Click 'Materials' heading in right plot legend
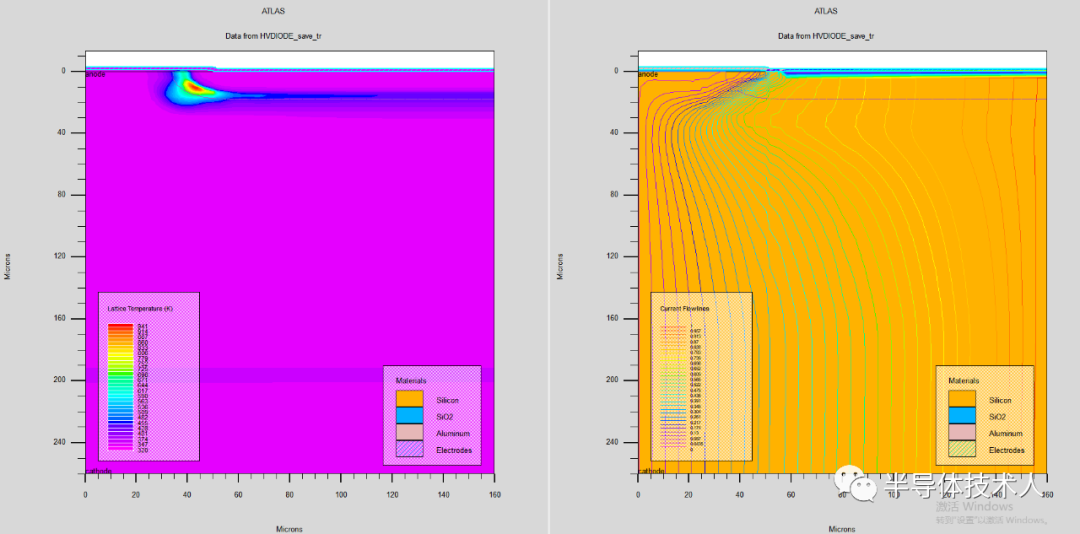This screenshot has width=1080, height=534. [x=964, y=380]
